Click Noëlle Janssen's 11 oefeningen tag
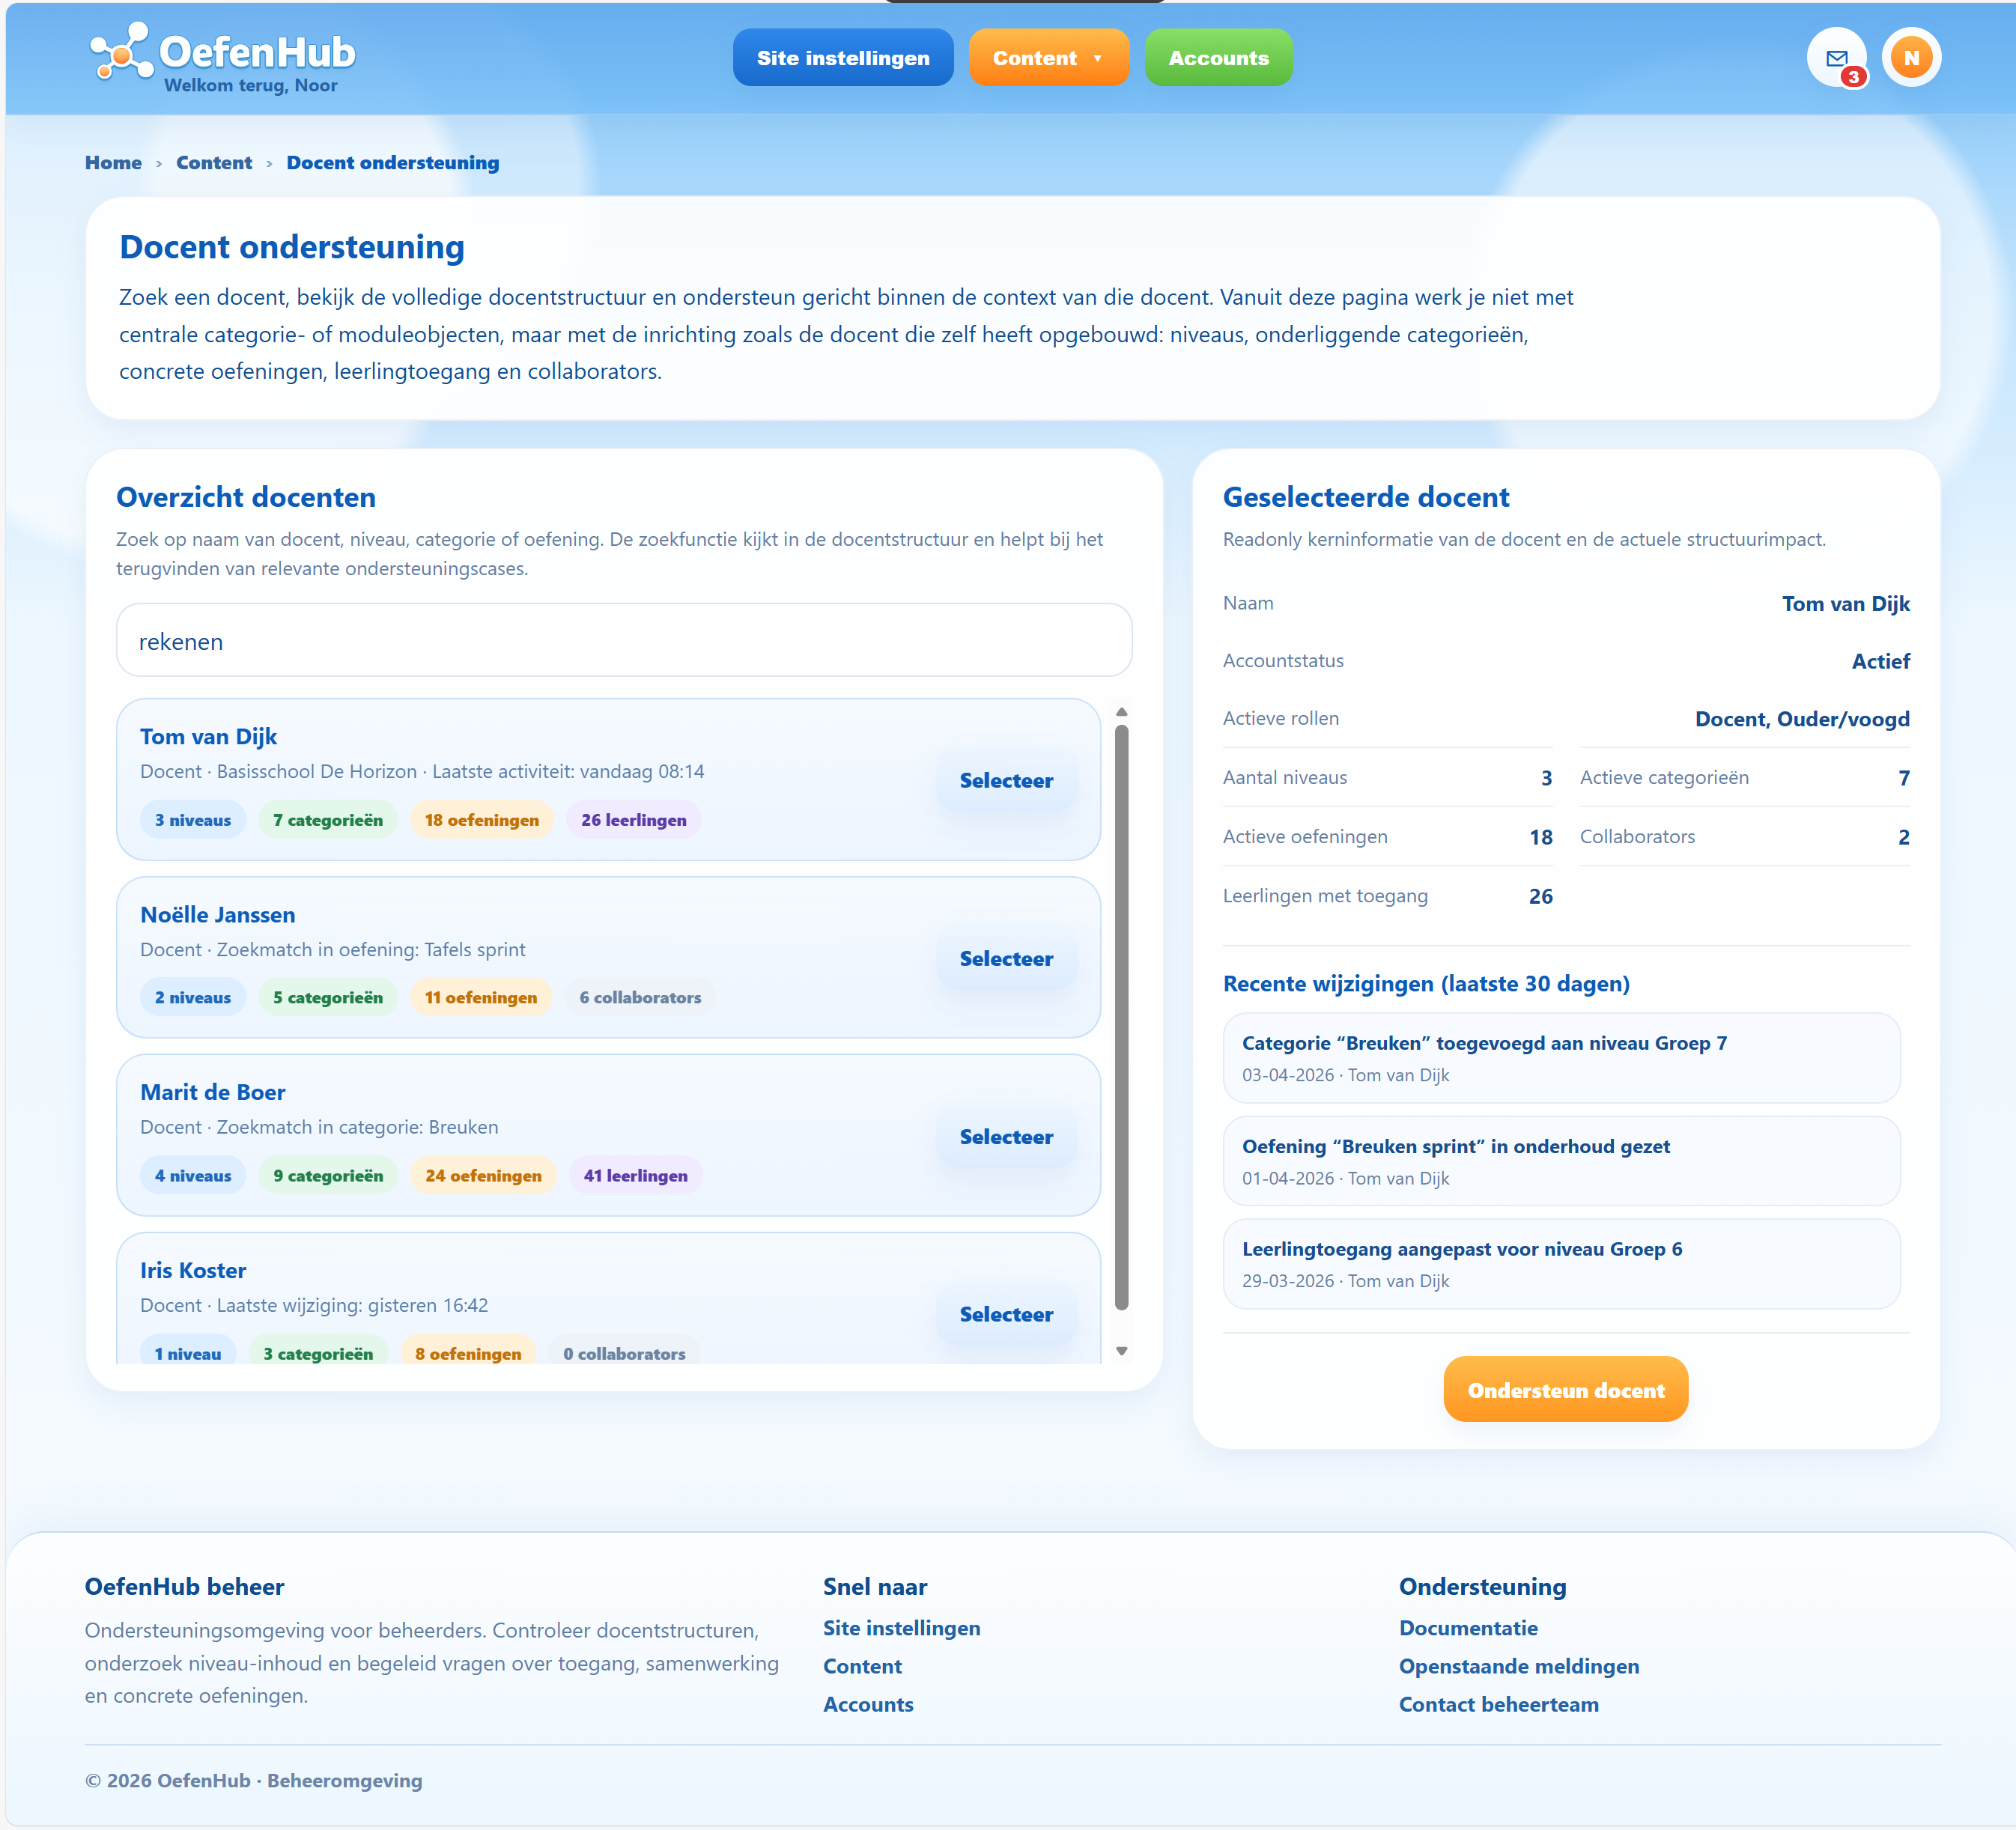The width and height of the screenshot is (2016, 1830). pyautogui.click(x=481, y=998)
